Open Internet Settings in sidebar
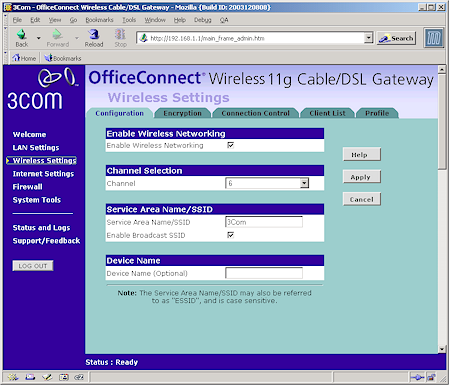The image size is (450, 386). click(43, 174)
